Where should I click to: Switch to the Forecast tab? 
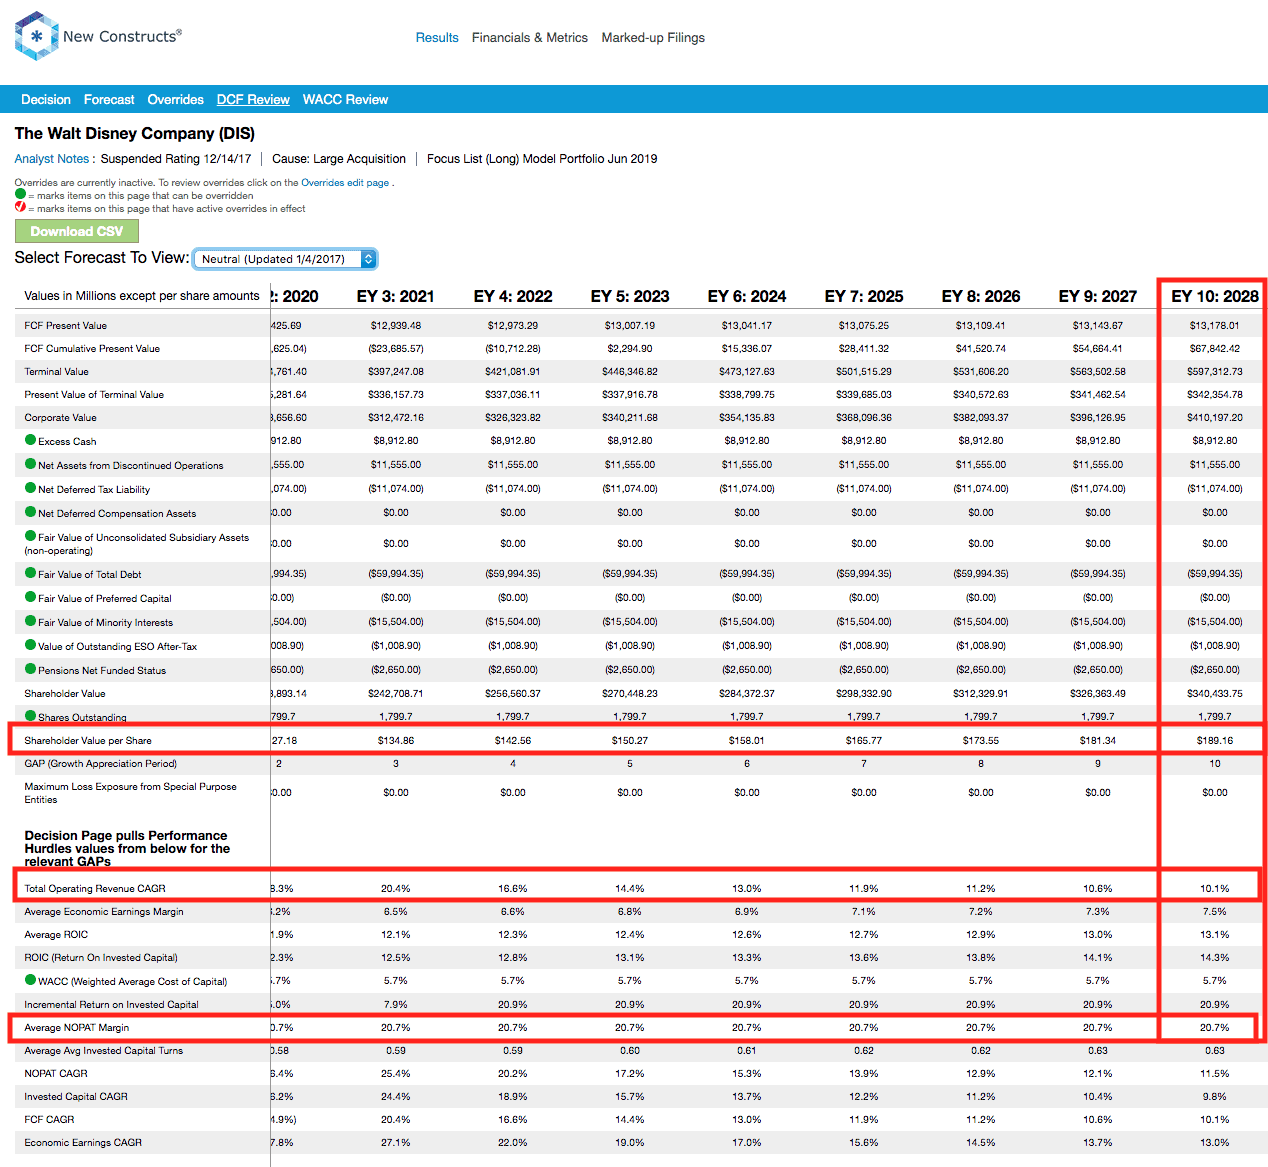(x=109, y=100)
